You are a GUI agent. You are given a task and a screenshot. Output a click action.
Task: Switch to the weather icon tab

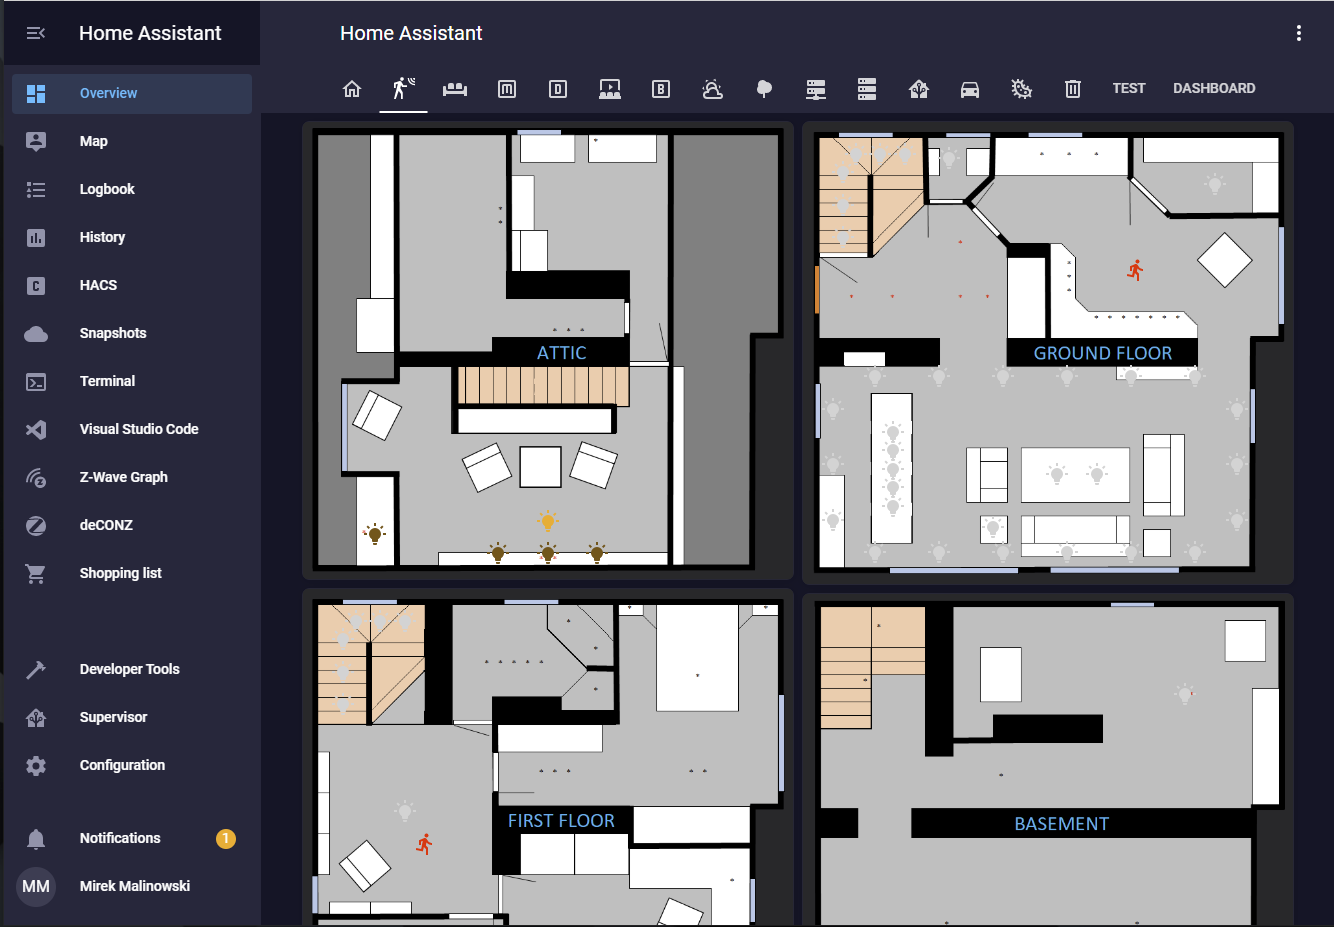[x=713, y=89]
